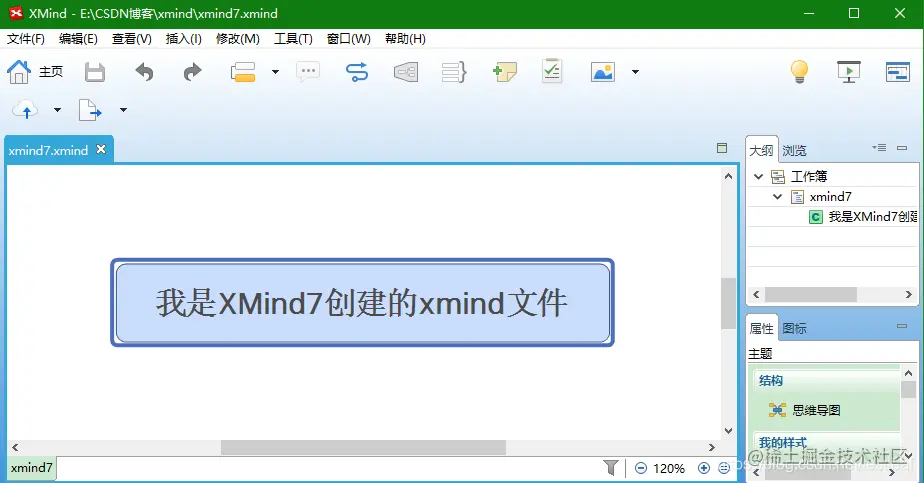The height and width of the screenshot is (483, 924).
Task: Insert a note with the sticky note icon
Action: point(504,72)
